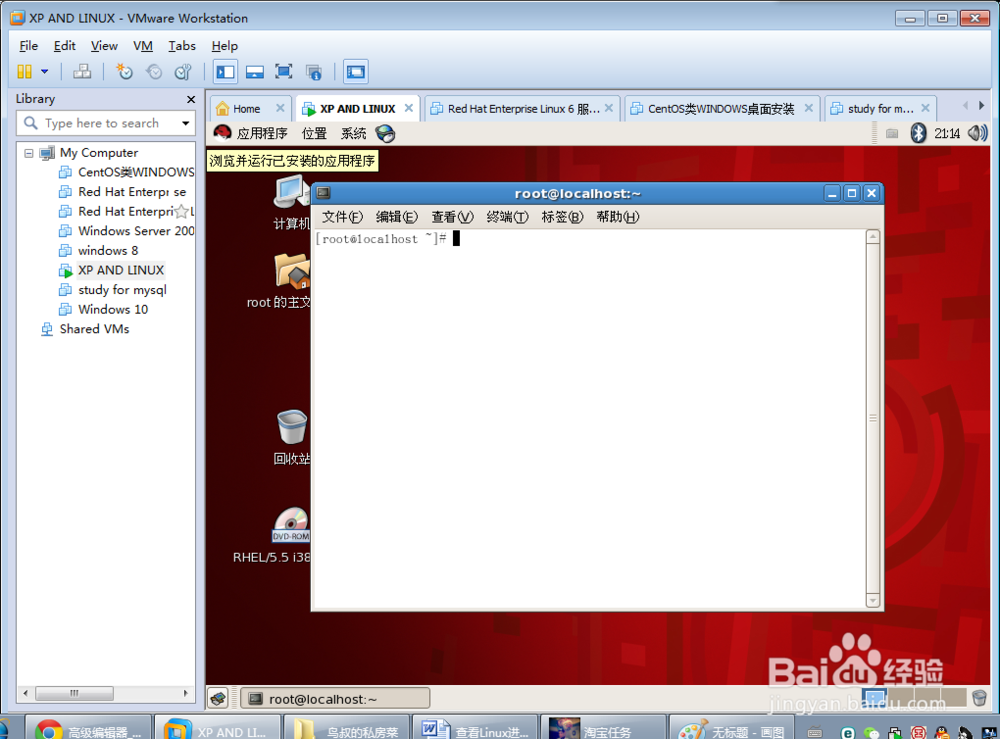The height and width of the screenshot is (739, 1000).
Task: Toggle the console view button
Action: point(355,71)
